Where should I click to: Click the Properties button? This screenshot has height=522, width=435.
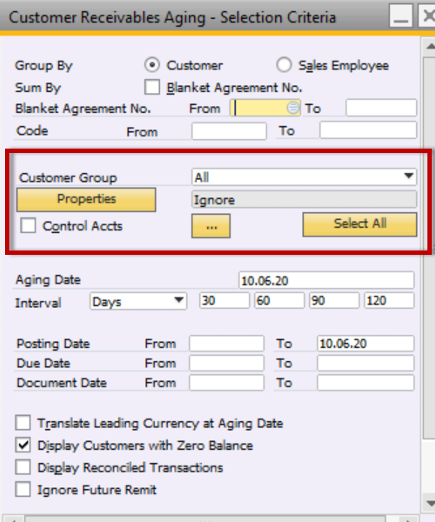(86, 199)
